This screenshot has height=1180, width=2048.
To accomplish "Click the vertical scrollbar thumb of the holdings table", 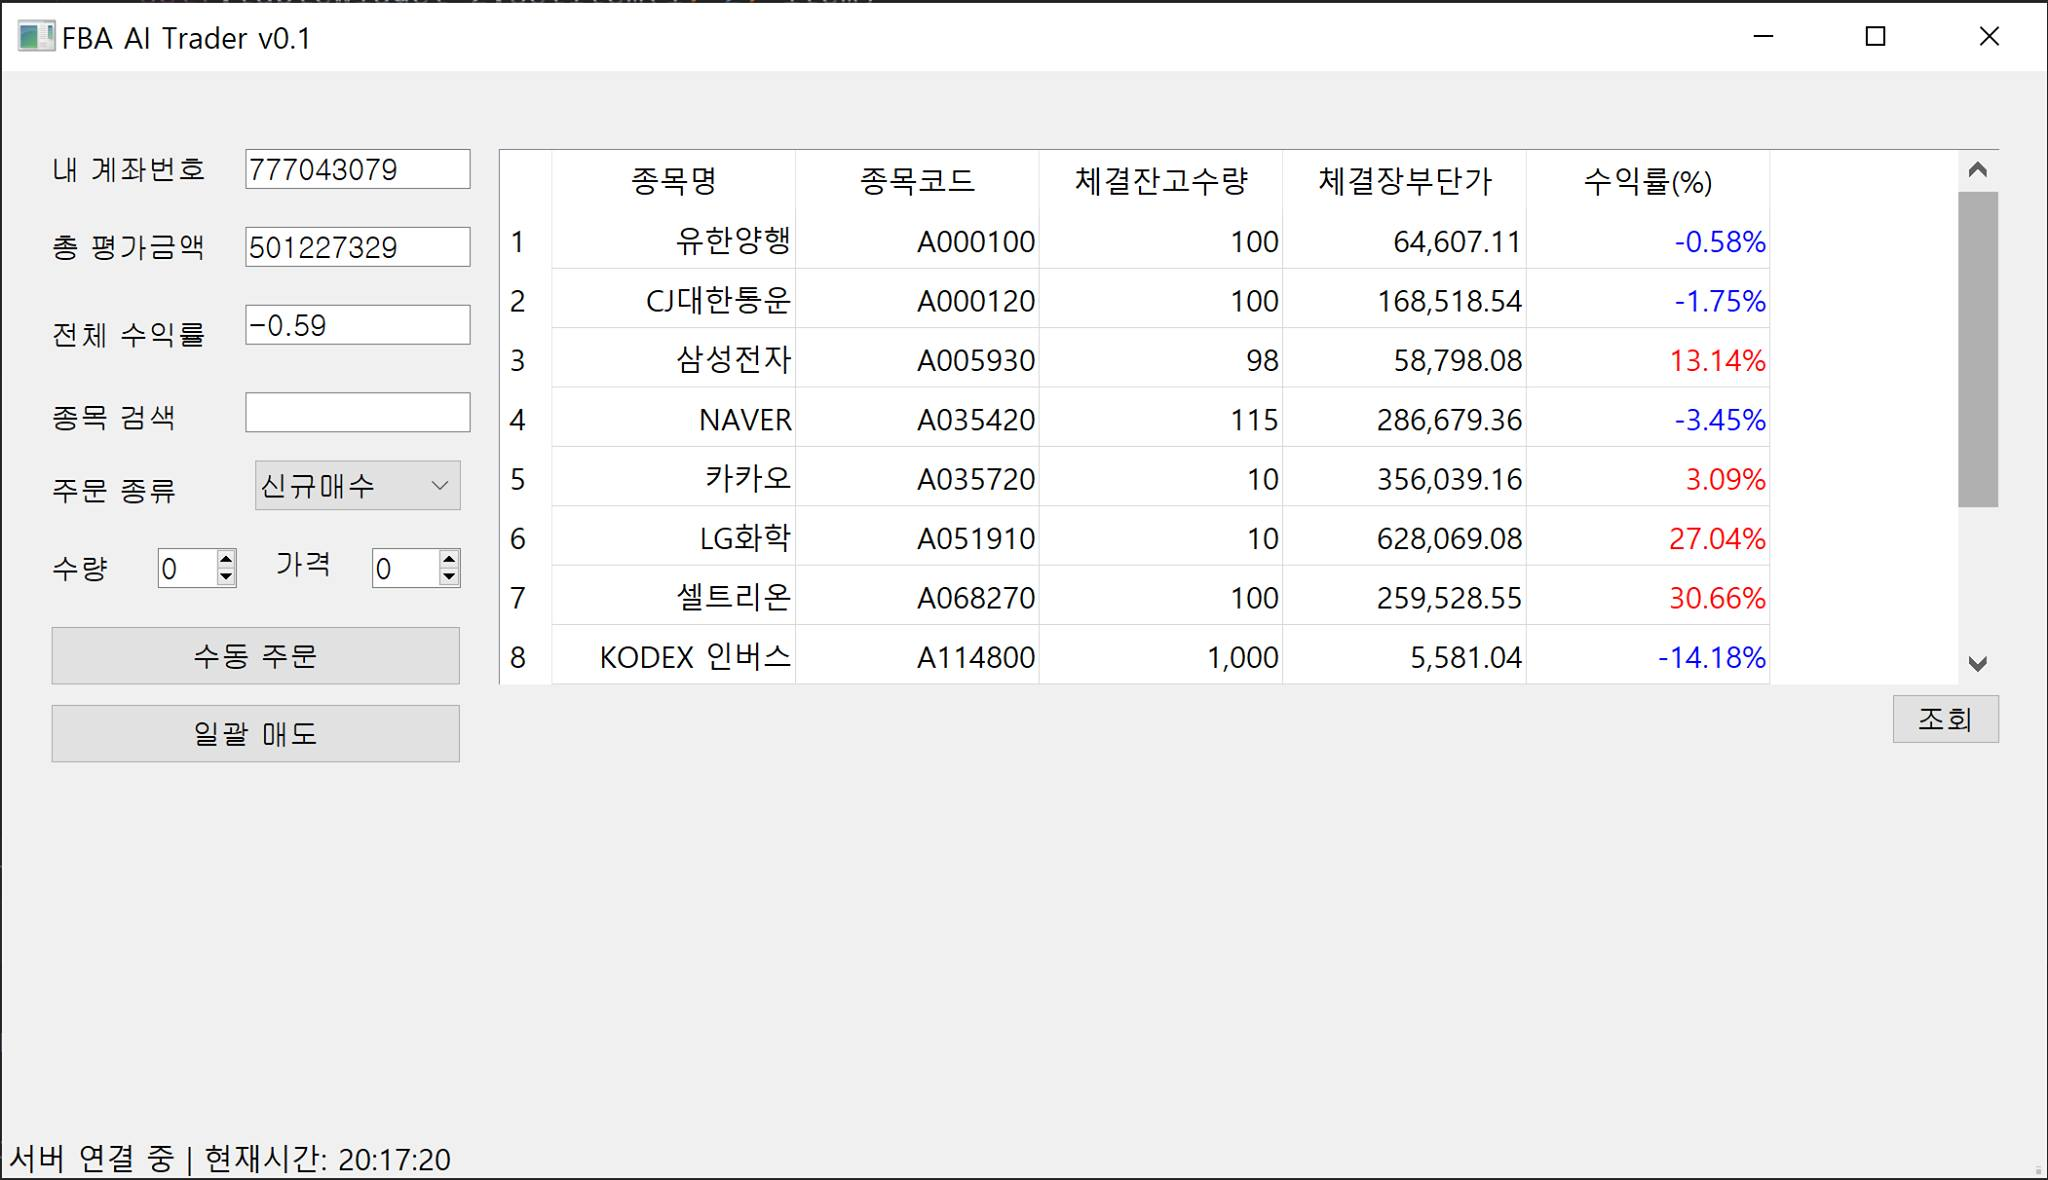I will [1977, 349].
